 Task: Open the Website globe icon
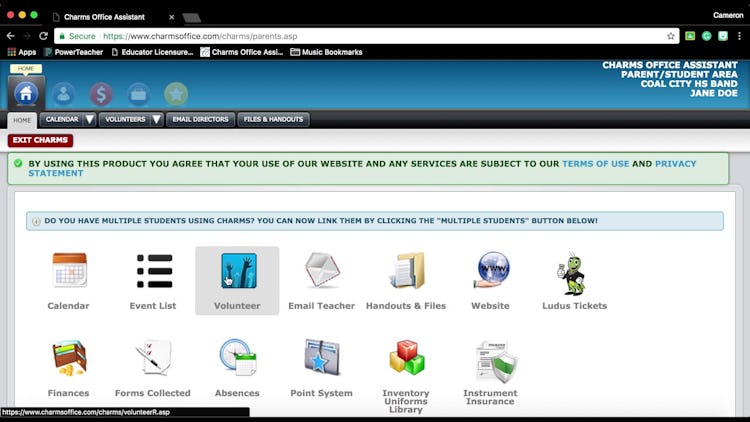[x=491, y=270]
